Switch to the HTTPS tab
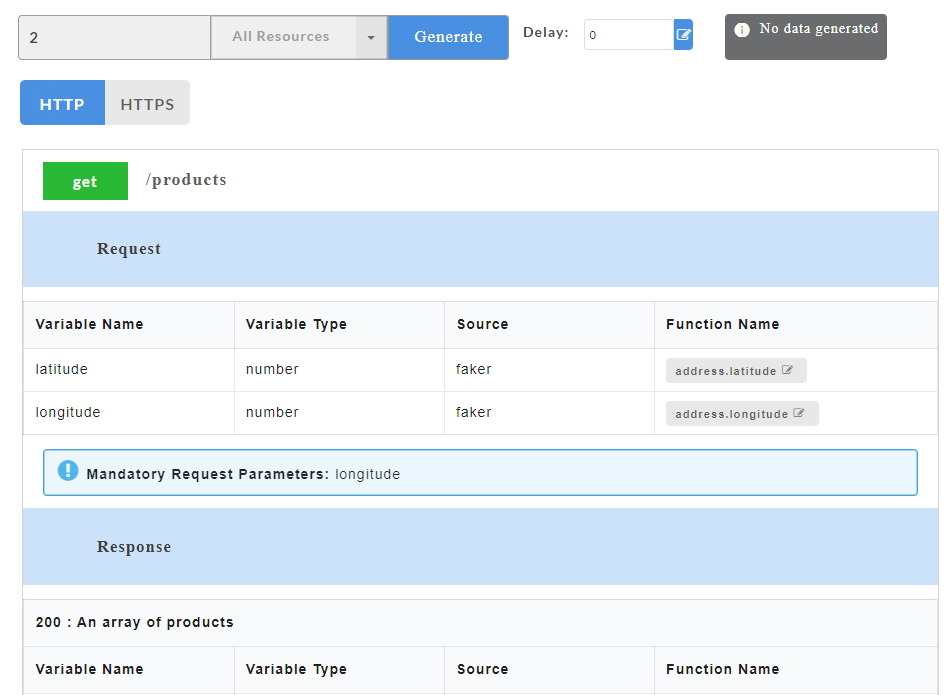The image size is (951, 695). [147, 103]
